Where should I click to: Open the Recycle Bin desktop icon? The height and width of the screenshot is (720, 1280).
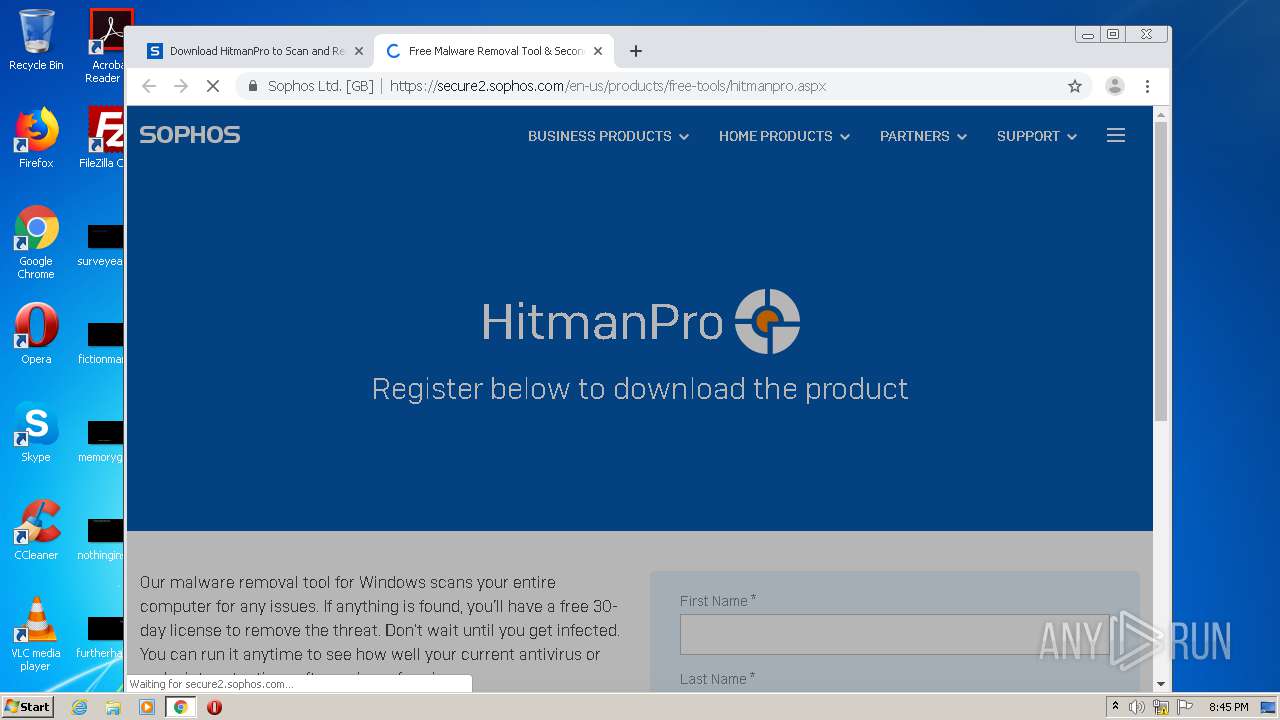[x=36, y=40]
